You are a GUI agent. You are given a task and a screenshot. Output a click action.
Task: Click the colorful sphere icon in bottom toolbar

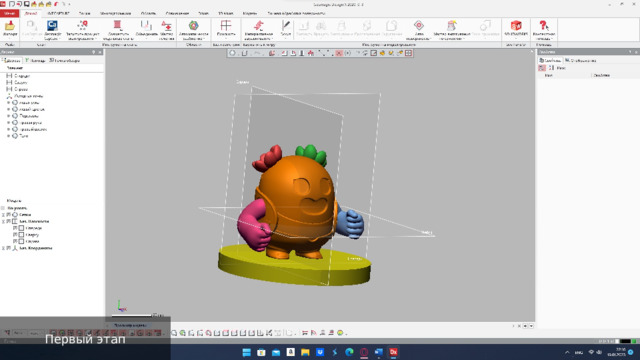coord(340,333)
